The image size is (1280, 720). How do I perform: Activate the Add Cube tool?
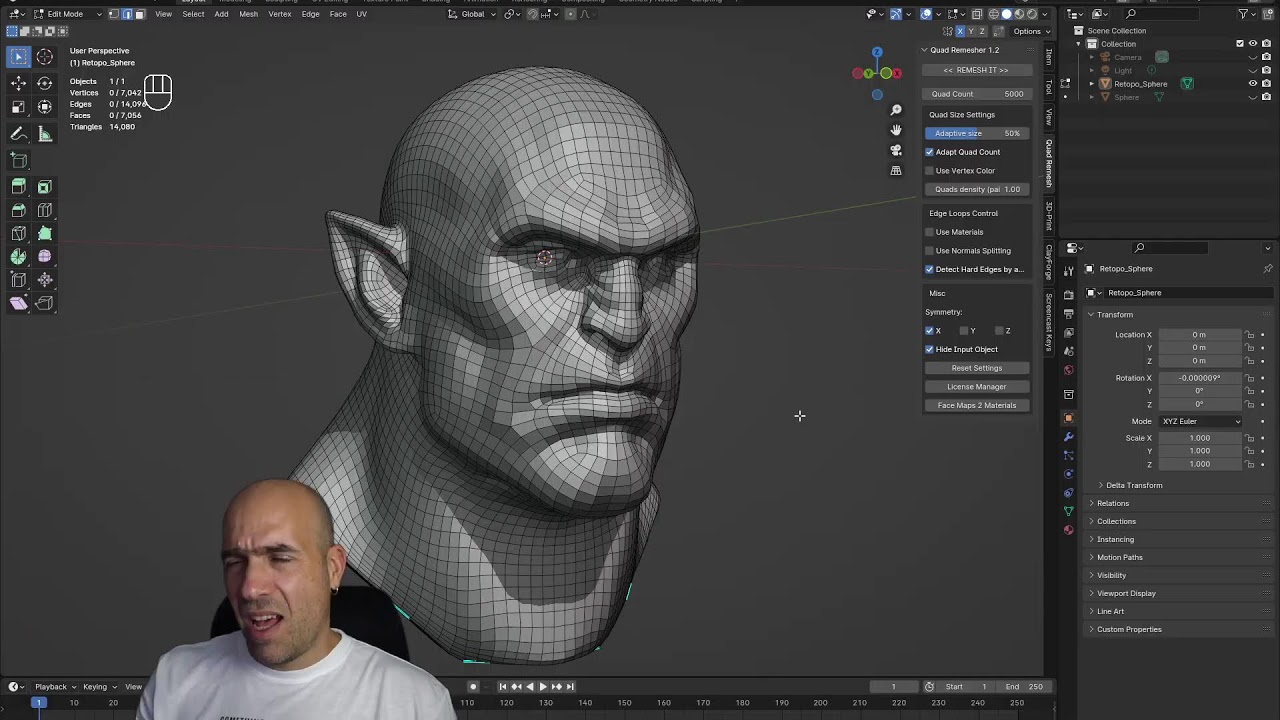[x=18, y=160]
